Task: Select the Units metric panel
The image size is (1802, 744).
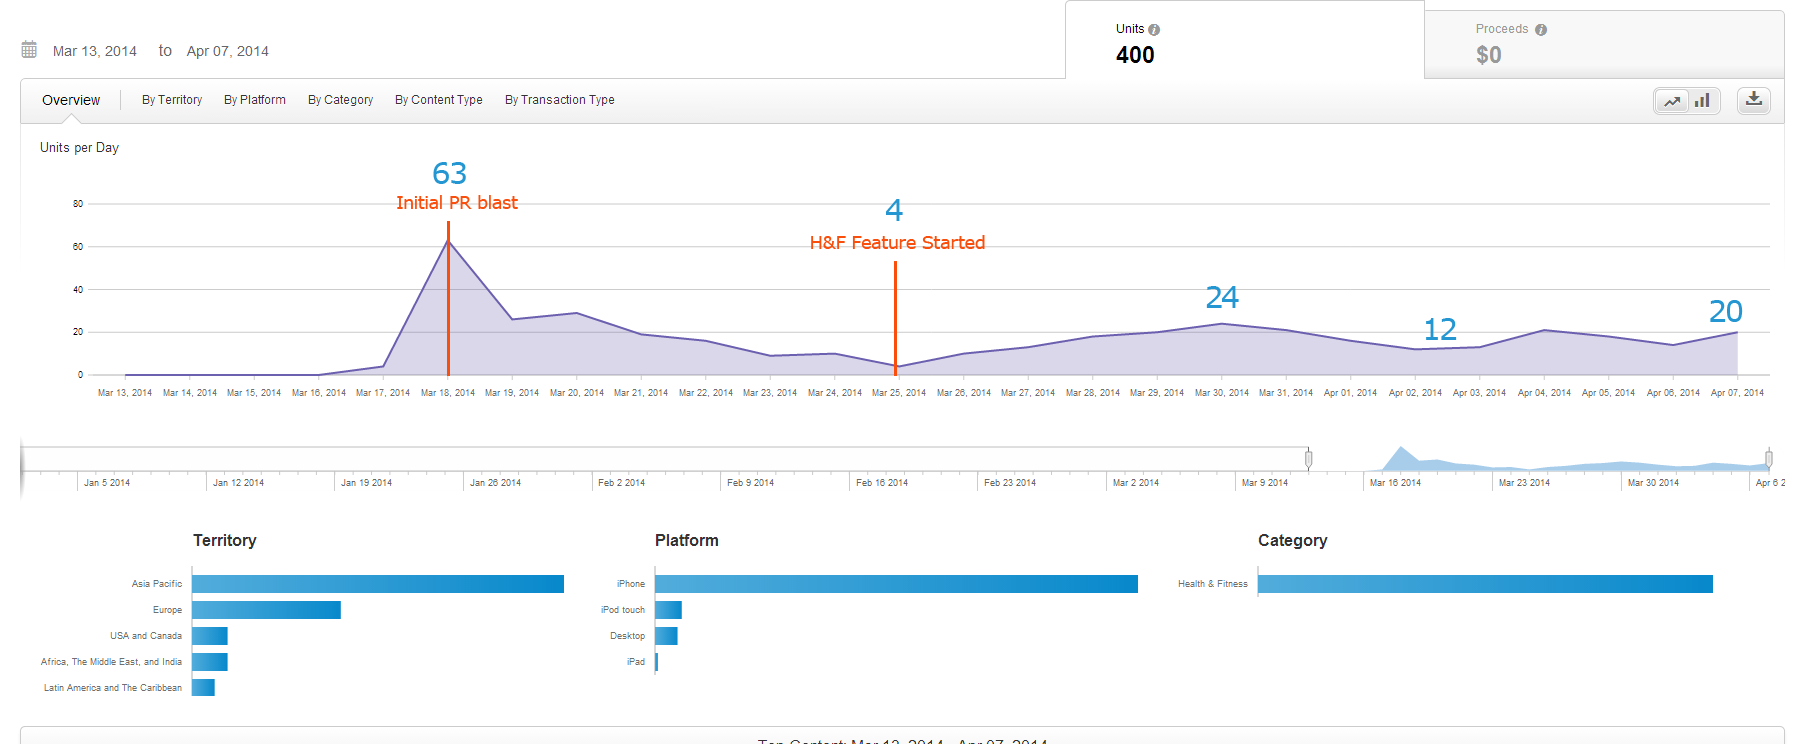Action: (x=1244, y=42)
